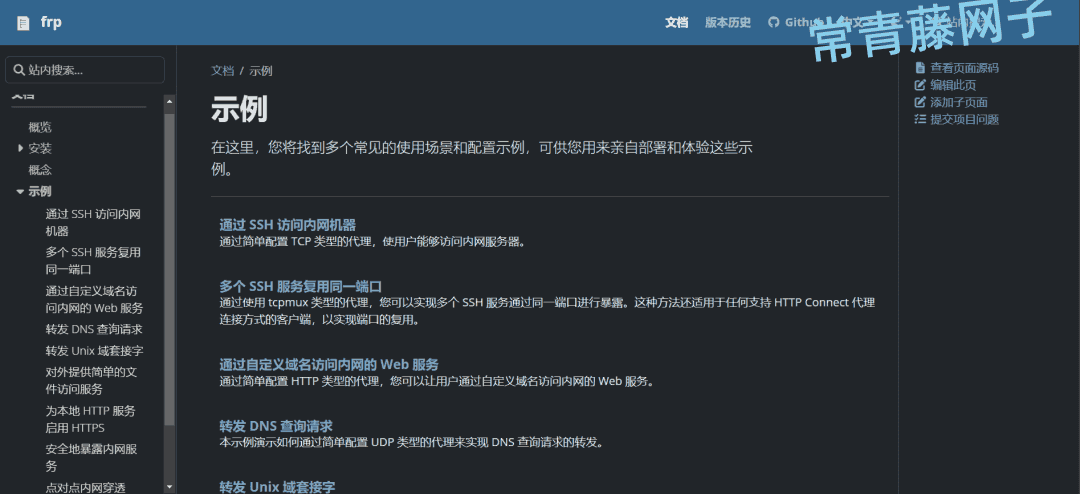The image size is (1080, 494).
Task: Click the 添加子页面 icon
Action: click(920, 102)
